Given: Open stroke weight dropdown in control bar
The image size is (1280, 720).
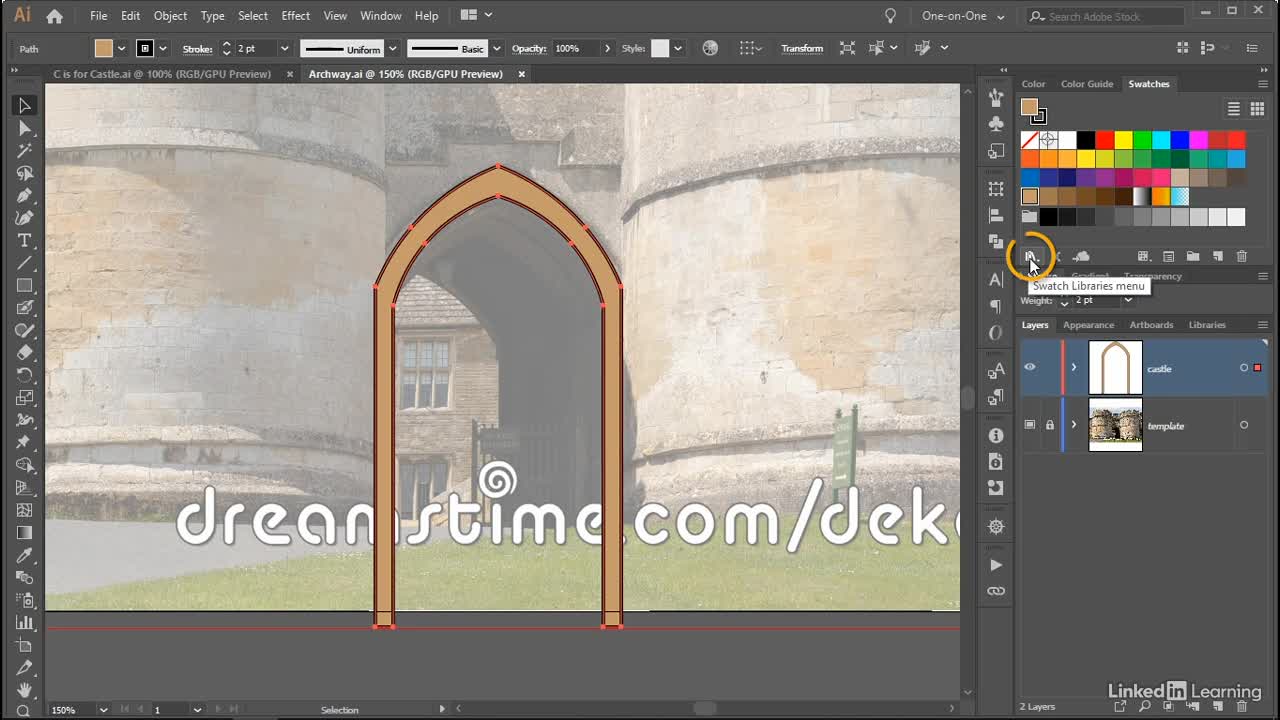Looking at the screenshot, I should click(x=285, y=48).
